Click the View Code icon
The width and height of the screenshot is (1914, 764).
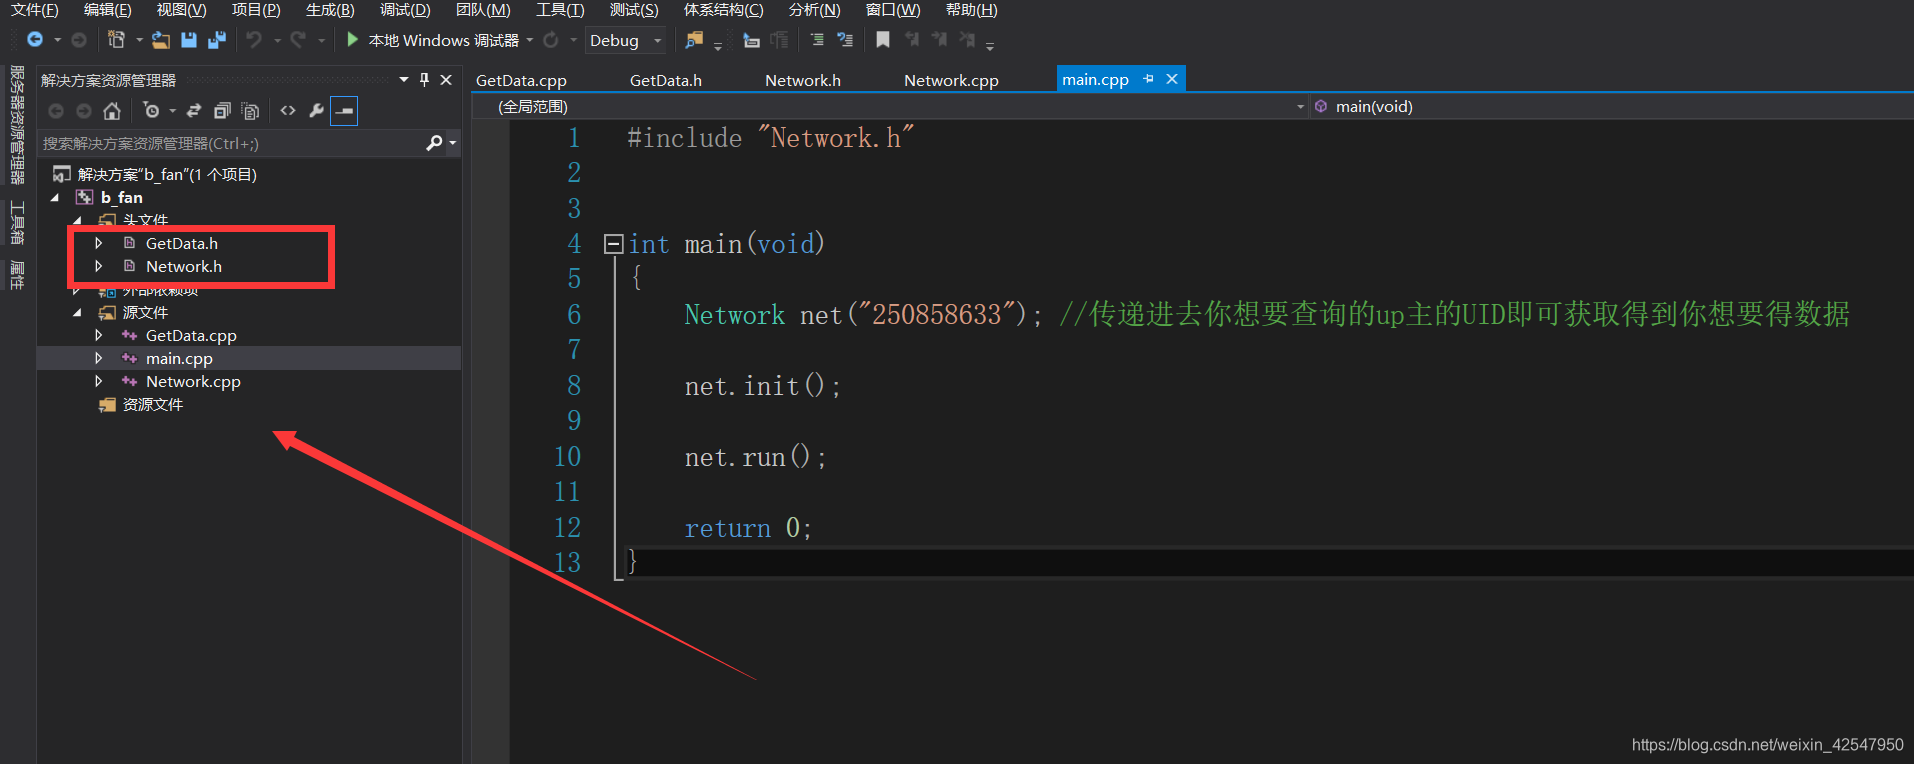point(288,111)
